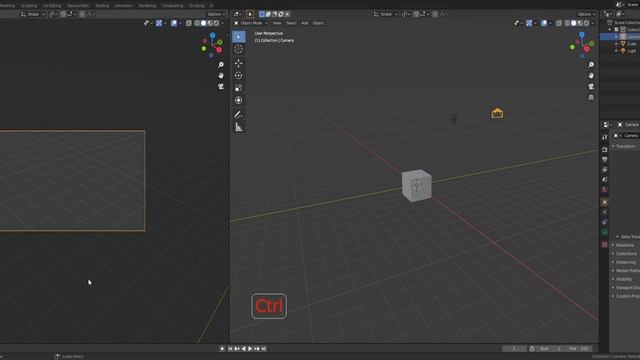Open Object Mode dropdown in right viewport

click(251, 23)
